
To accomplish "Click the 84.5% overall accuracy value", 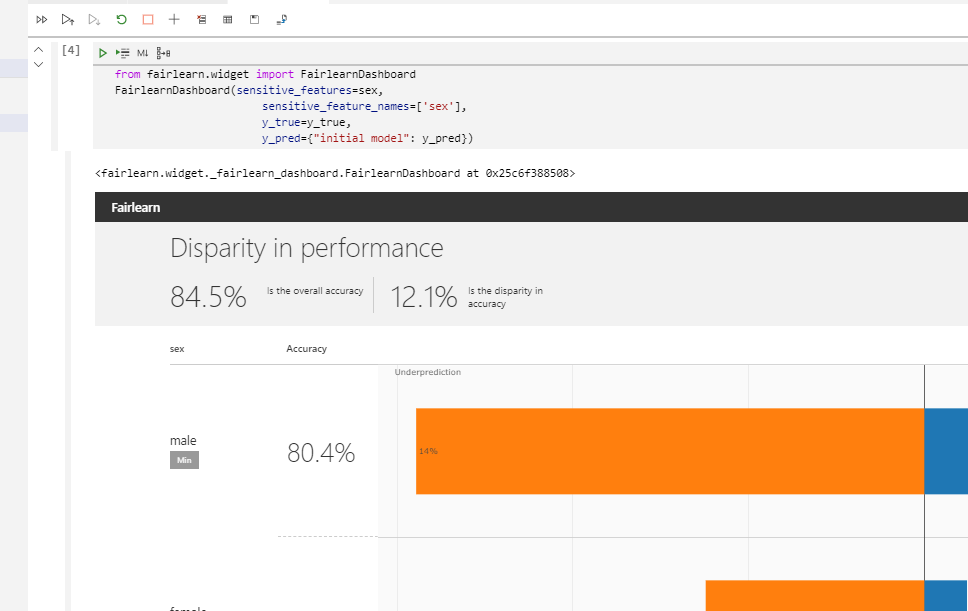I will [x=208, y=297].
